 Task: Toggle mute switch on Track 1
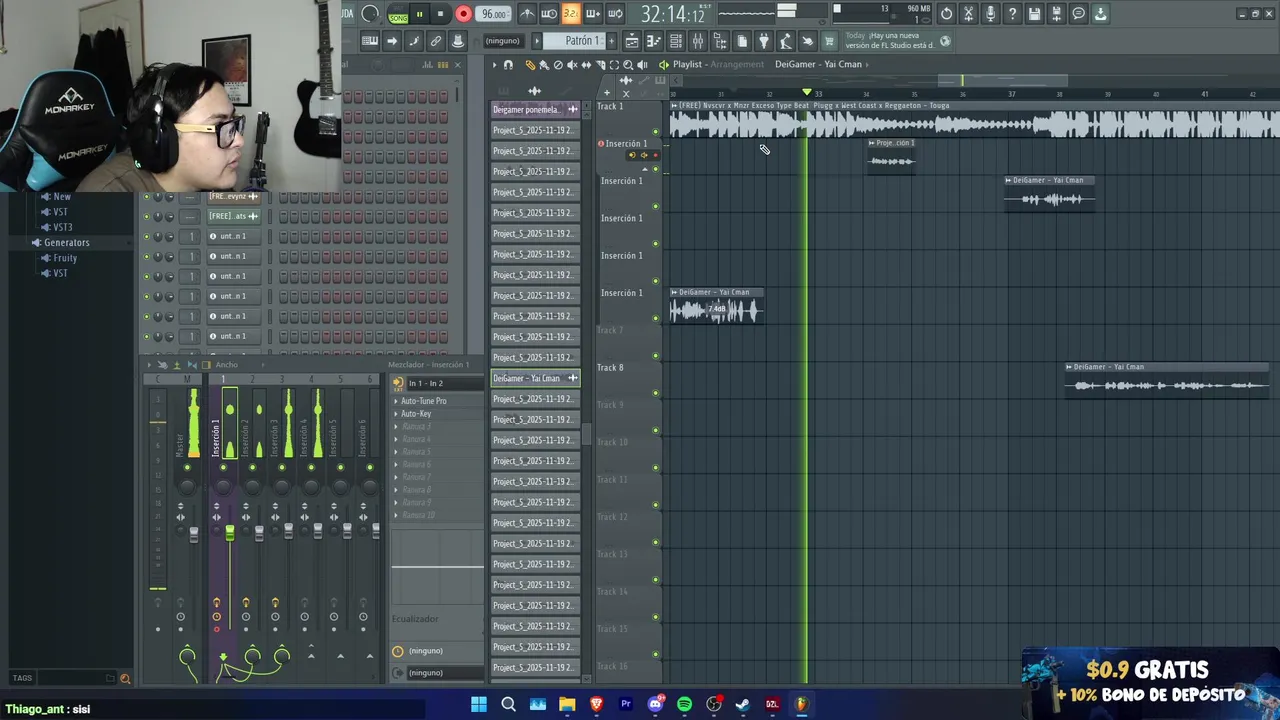pos(656,131)
